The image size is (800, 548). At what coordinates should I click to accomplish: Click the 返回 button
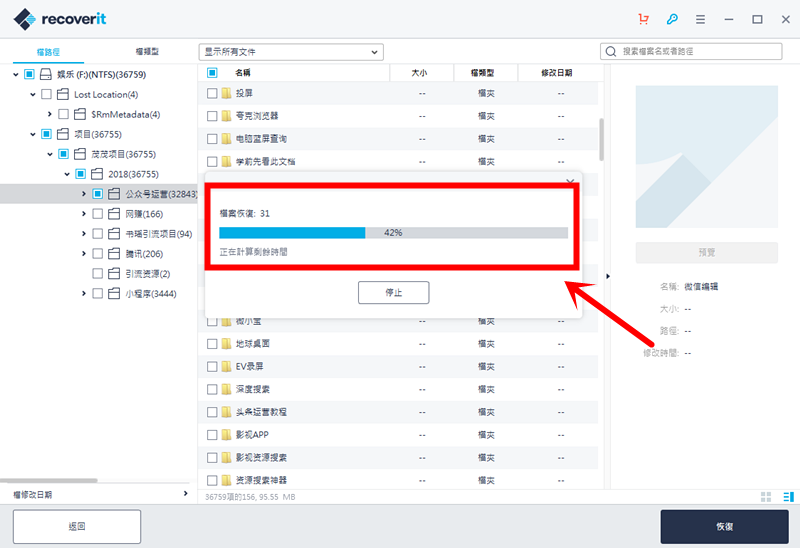77,527
